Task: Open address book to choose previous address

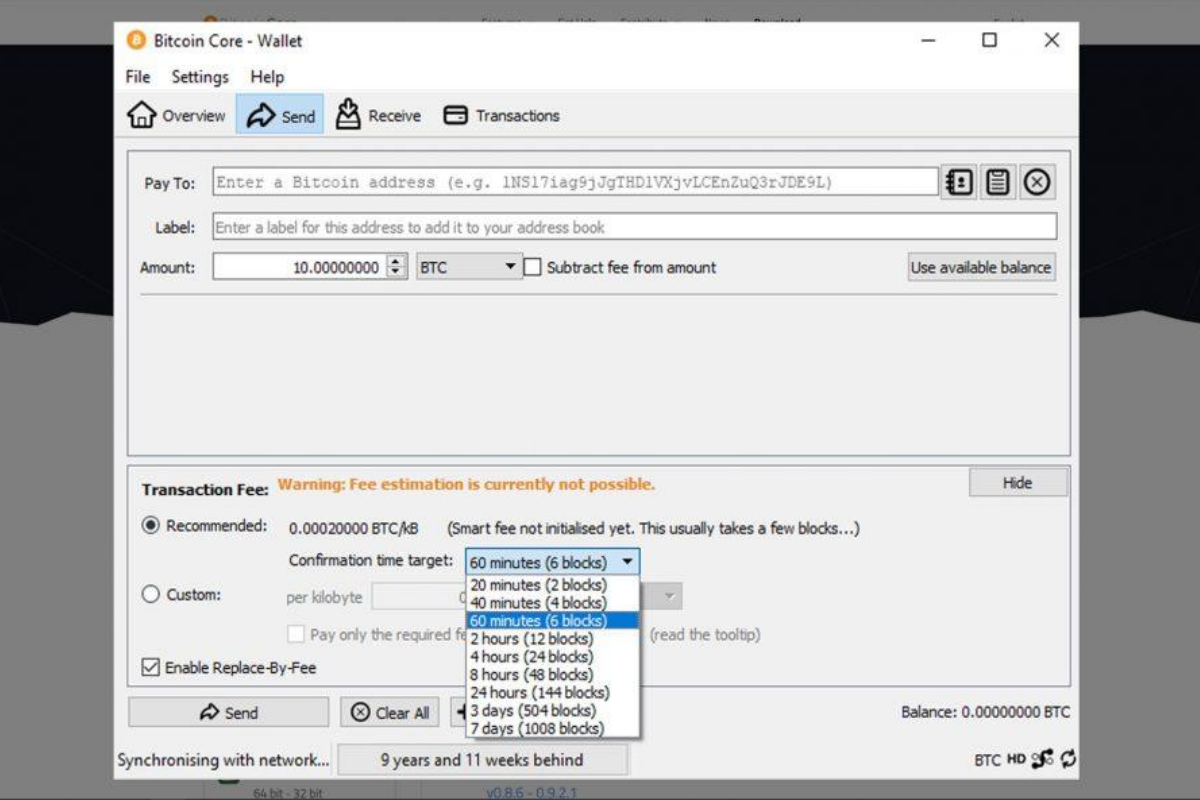Action: tap(959, 182)
